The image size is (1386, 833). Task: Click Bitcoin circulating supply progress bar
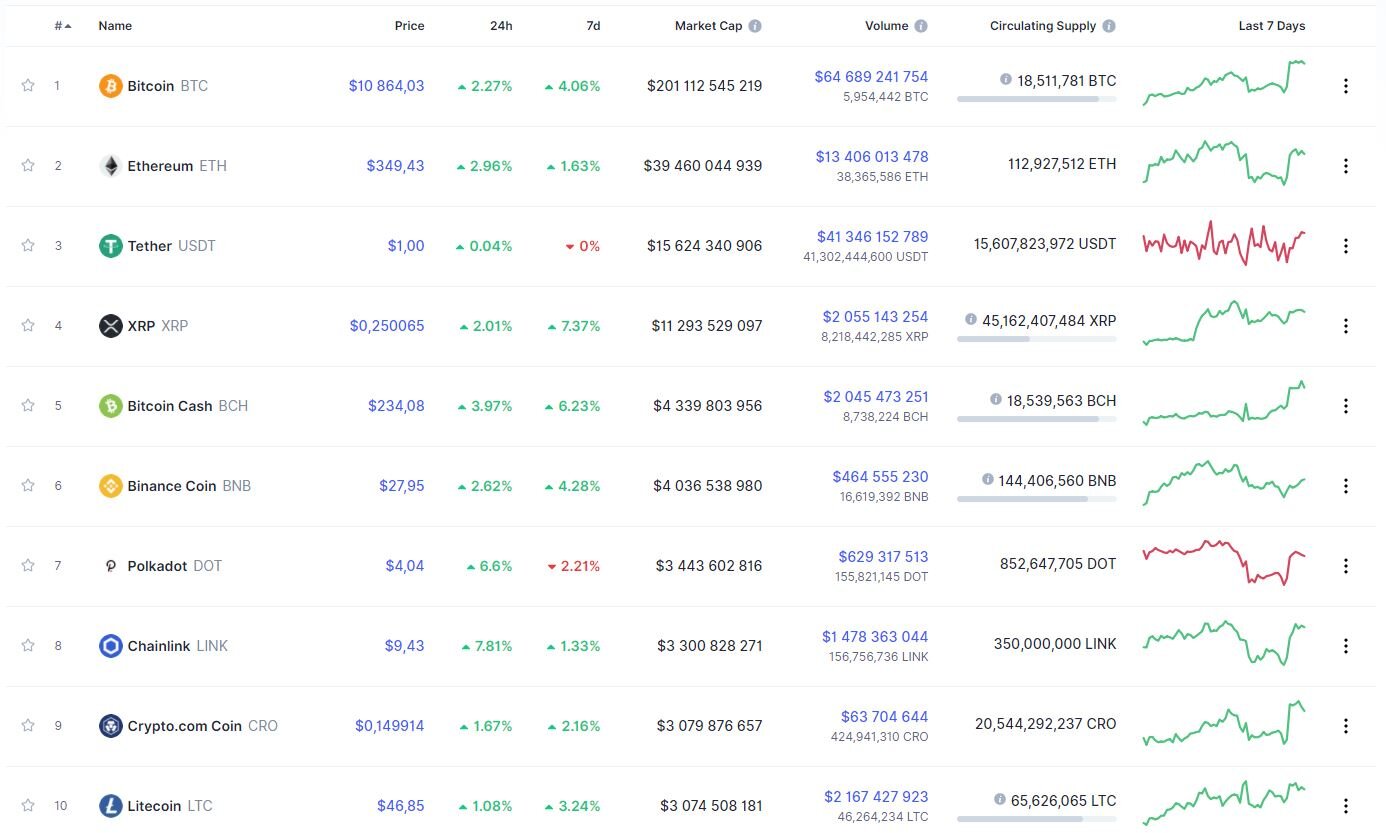pos(1036,99)
